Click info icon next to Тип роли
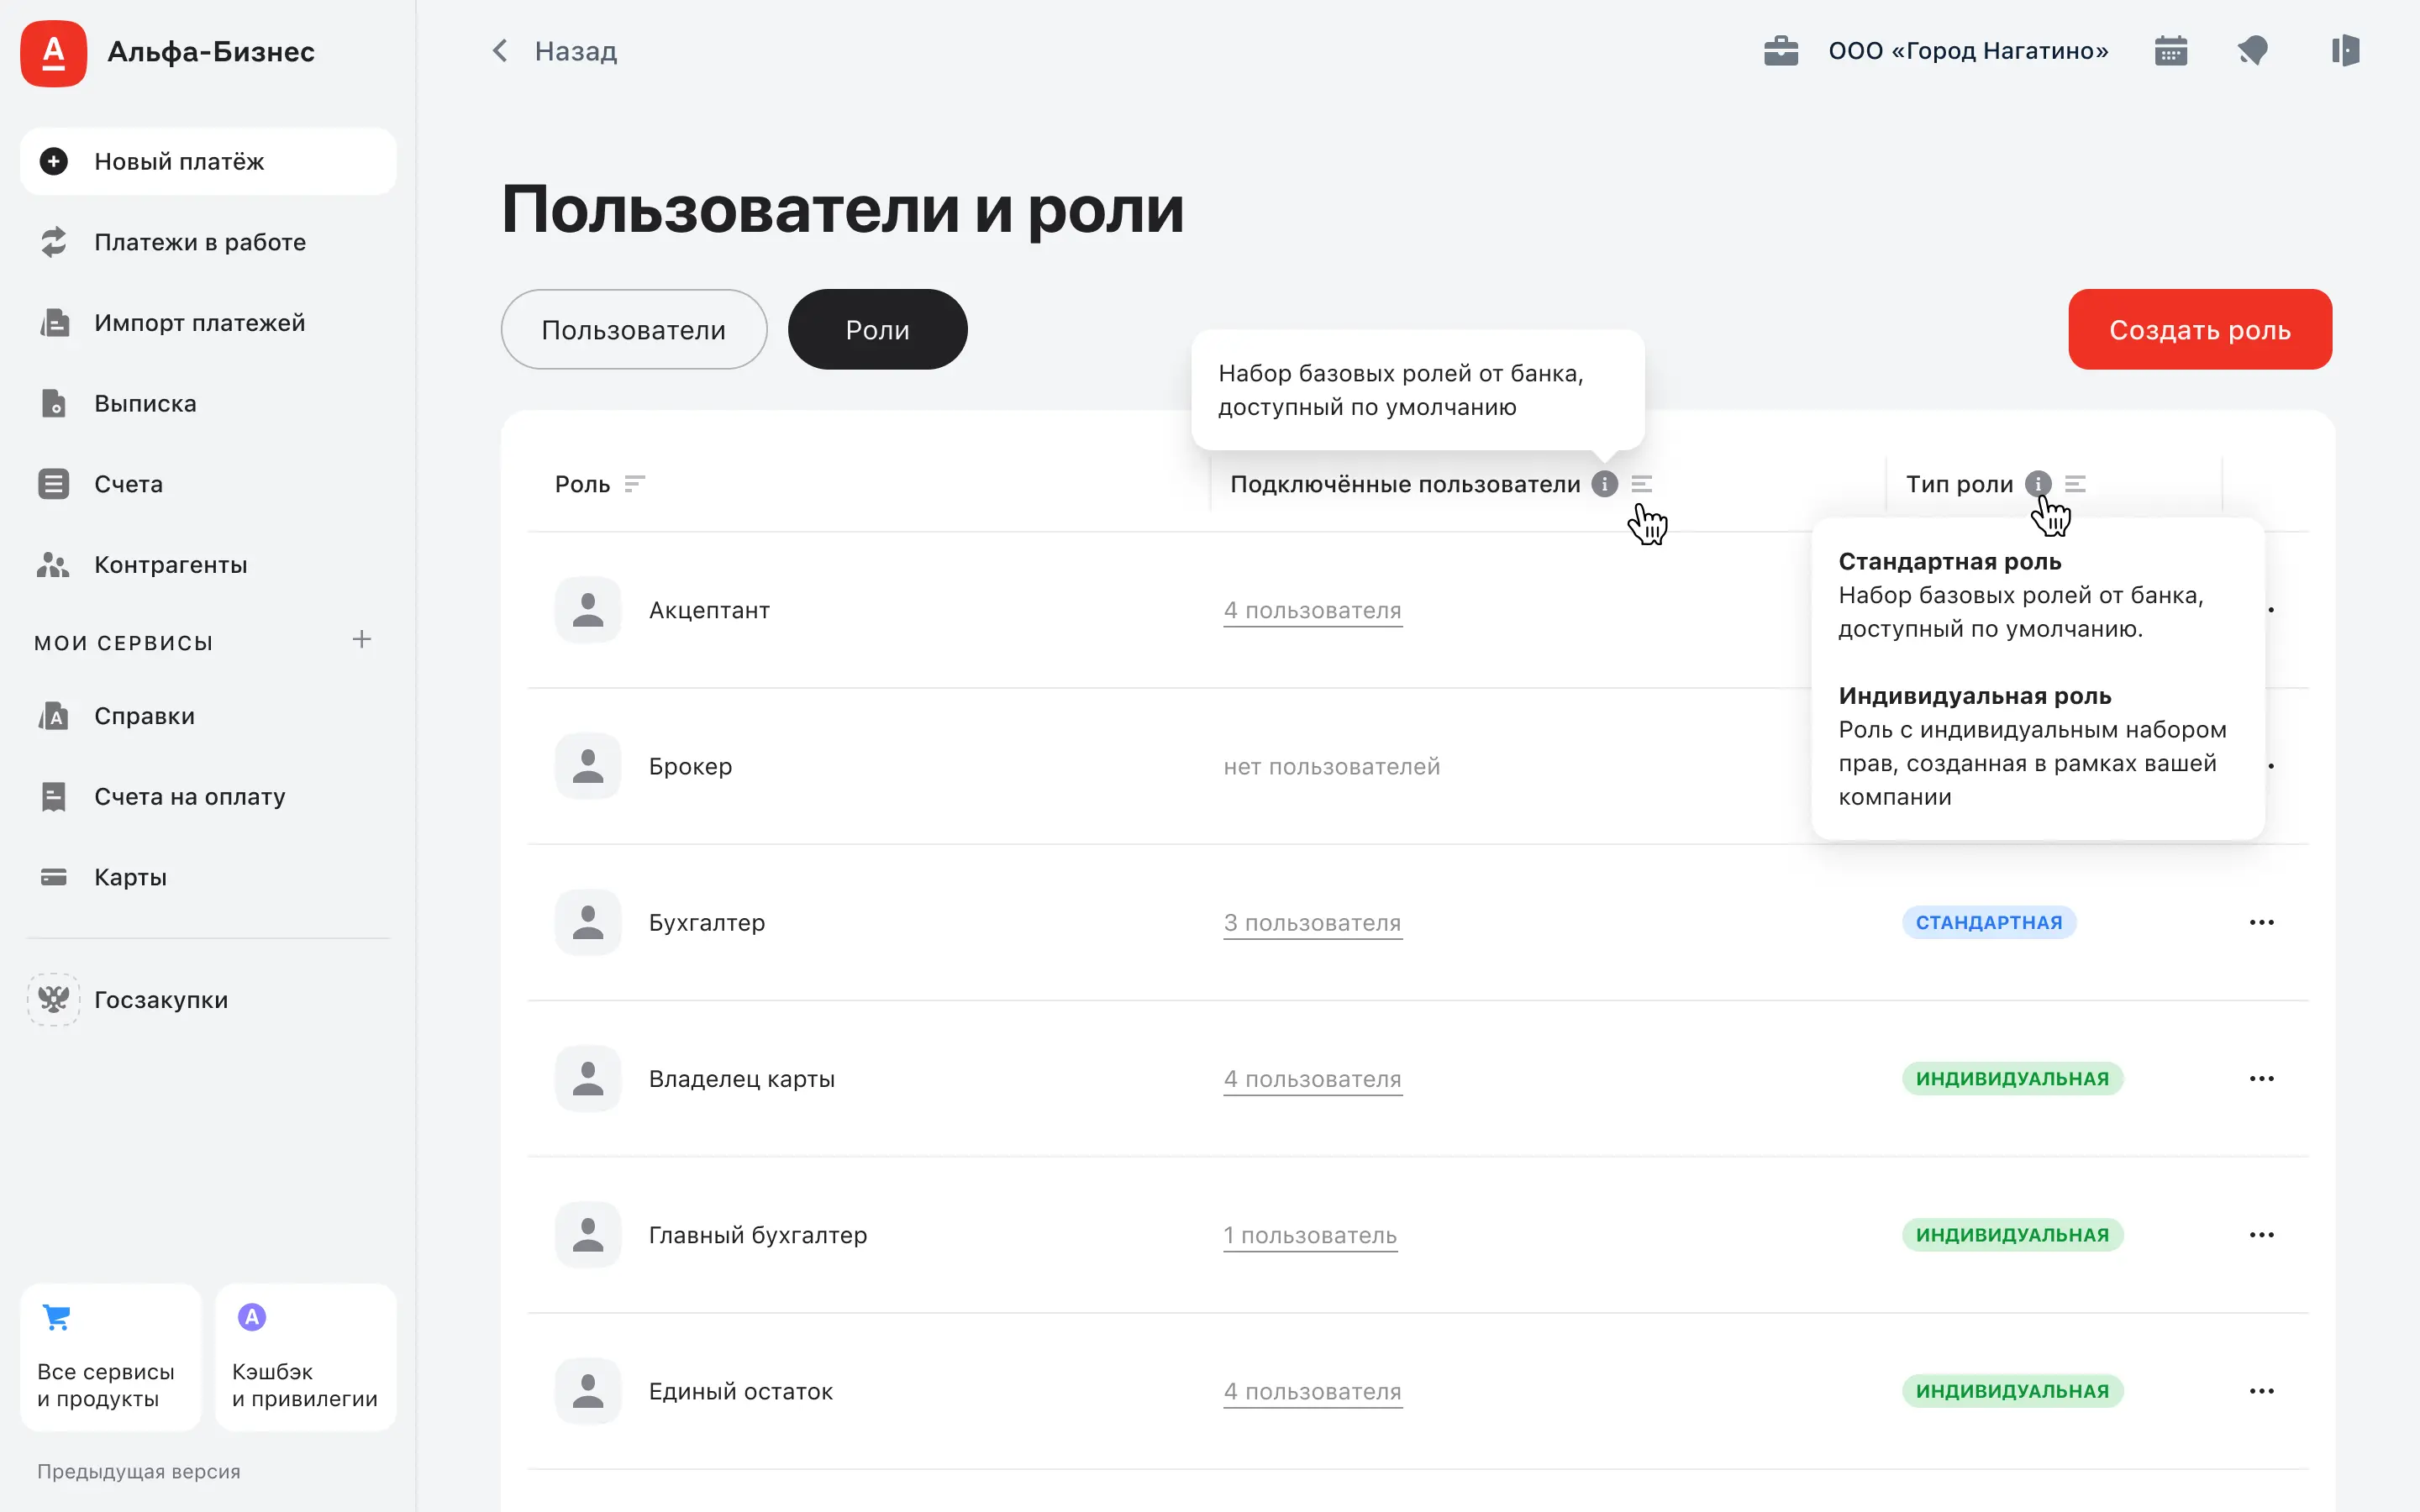 point(2037,484)
